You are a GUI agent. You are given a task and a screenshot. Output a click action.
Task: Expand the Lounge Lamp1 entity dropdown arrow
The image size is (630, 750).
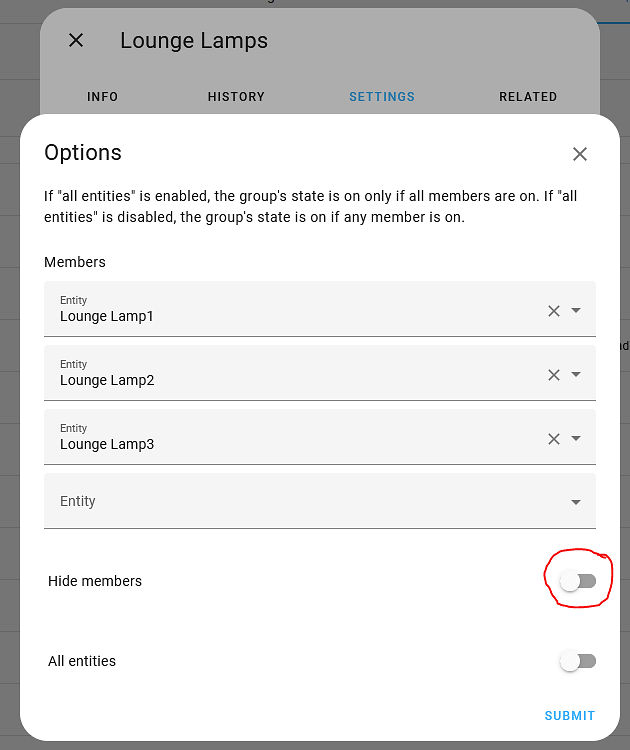pyautogui.click(x=576, y=311)
